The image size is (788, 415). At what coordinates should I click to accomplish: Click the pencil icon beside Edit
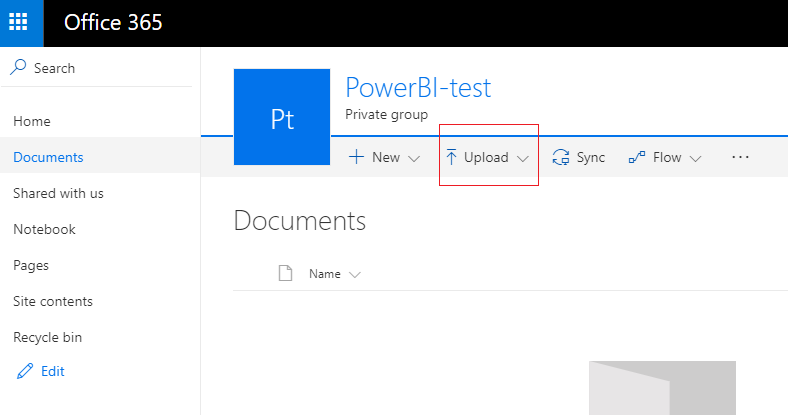pyautogui.click(x=25, y=371)
